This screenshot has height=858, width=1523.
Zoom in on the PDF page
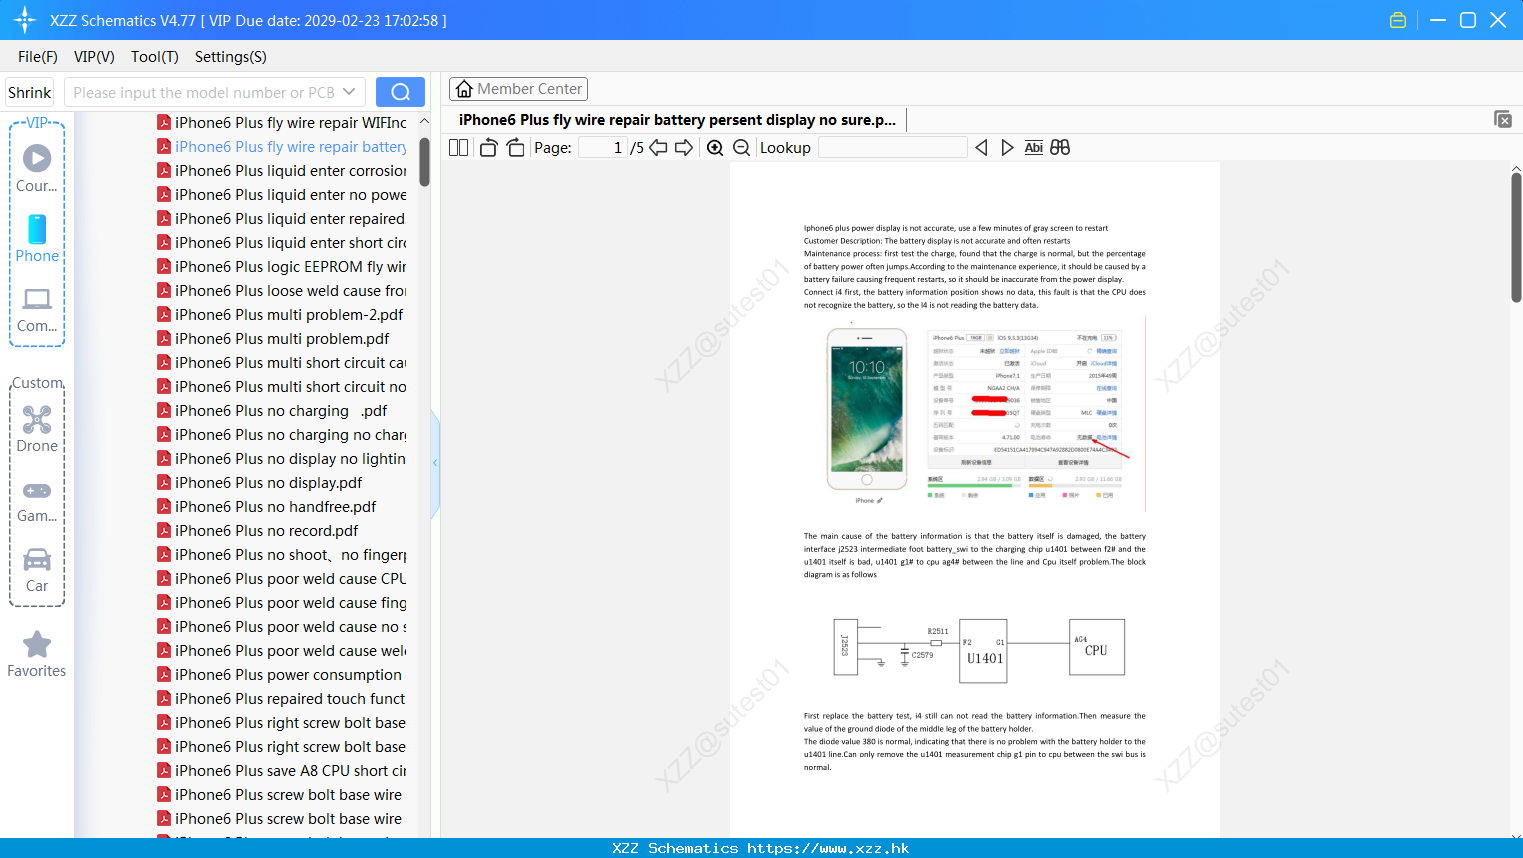[715, 147]
